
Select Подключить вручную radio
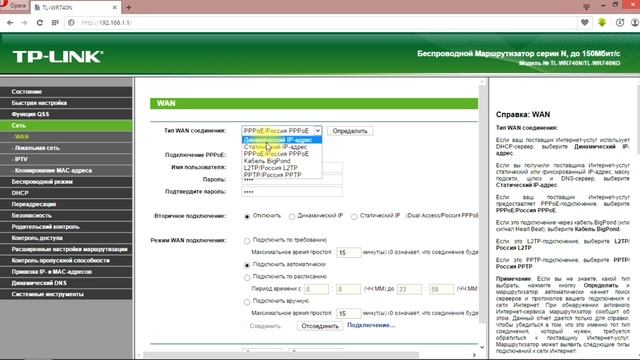click(x=247, y=302)
